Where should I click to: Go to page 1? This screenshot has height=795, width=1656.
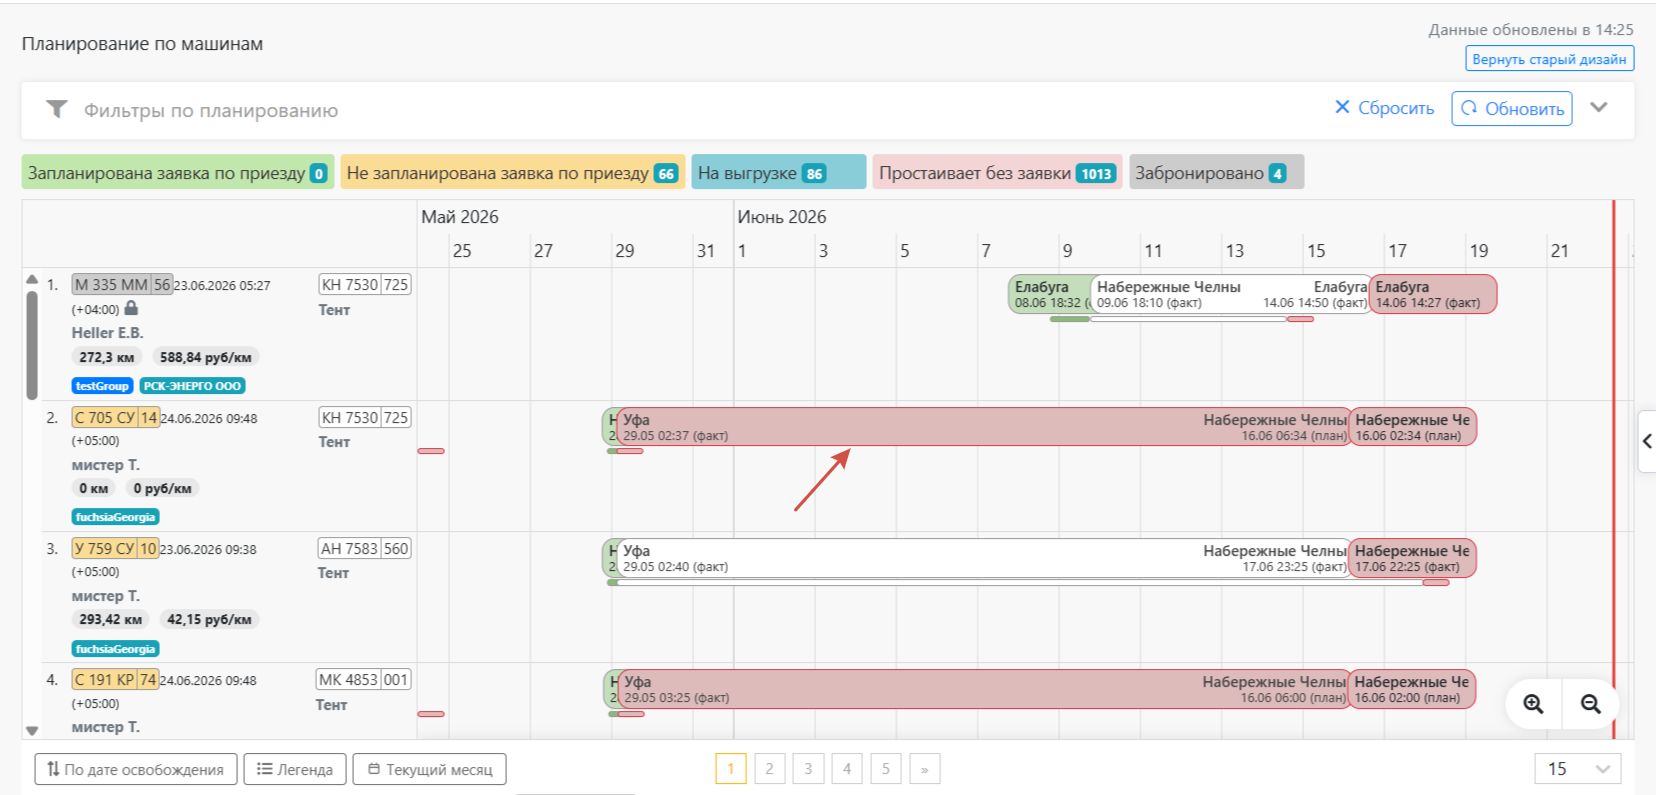coord(731,769)
